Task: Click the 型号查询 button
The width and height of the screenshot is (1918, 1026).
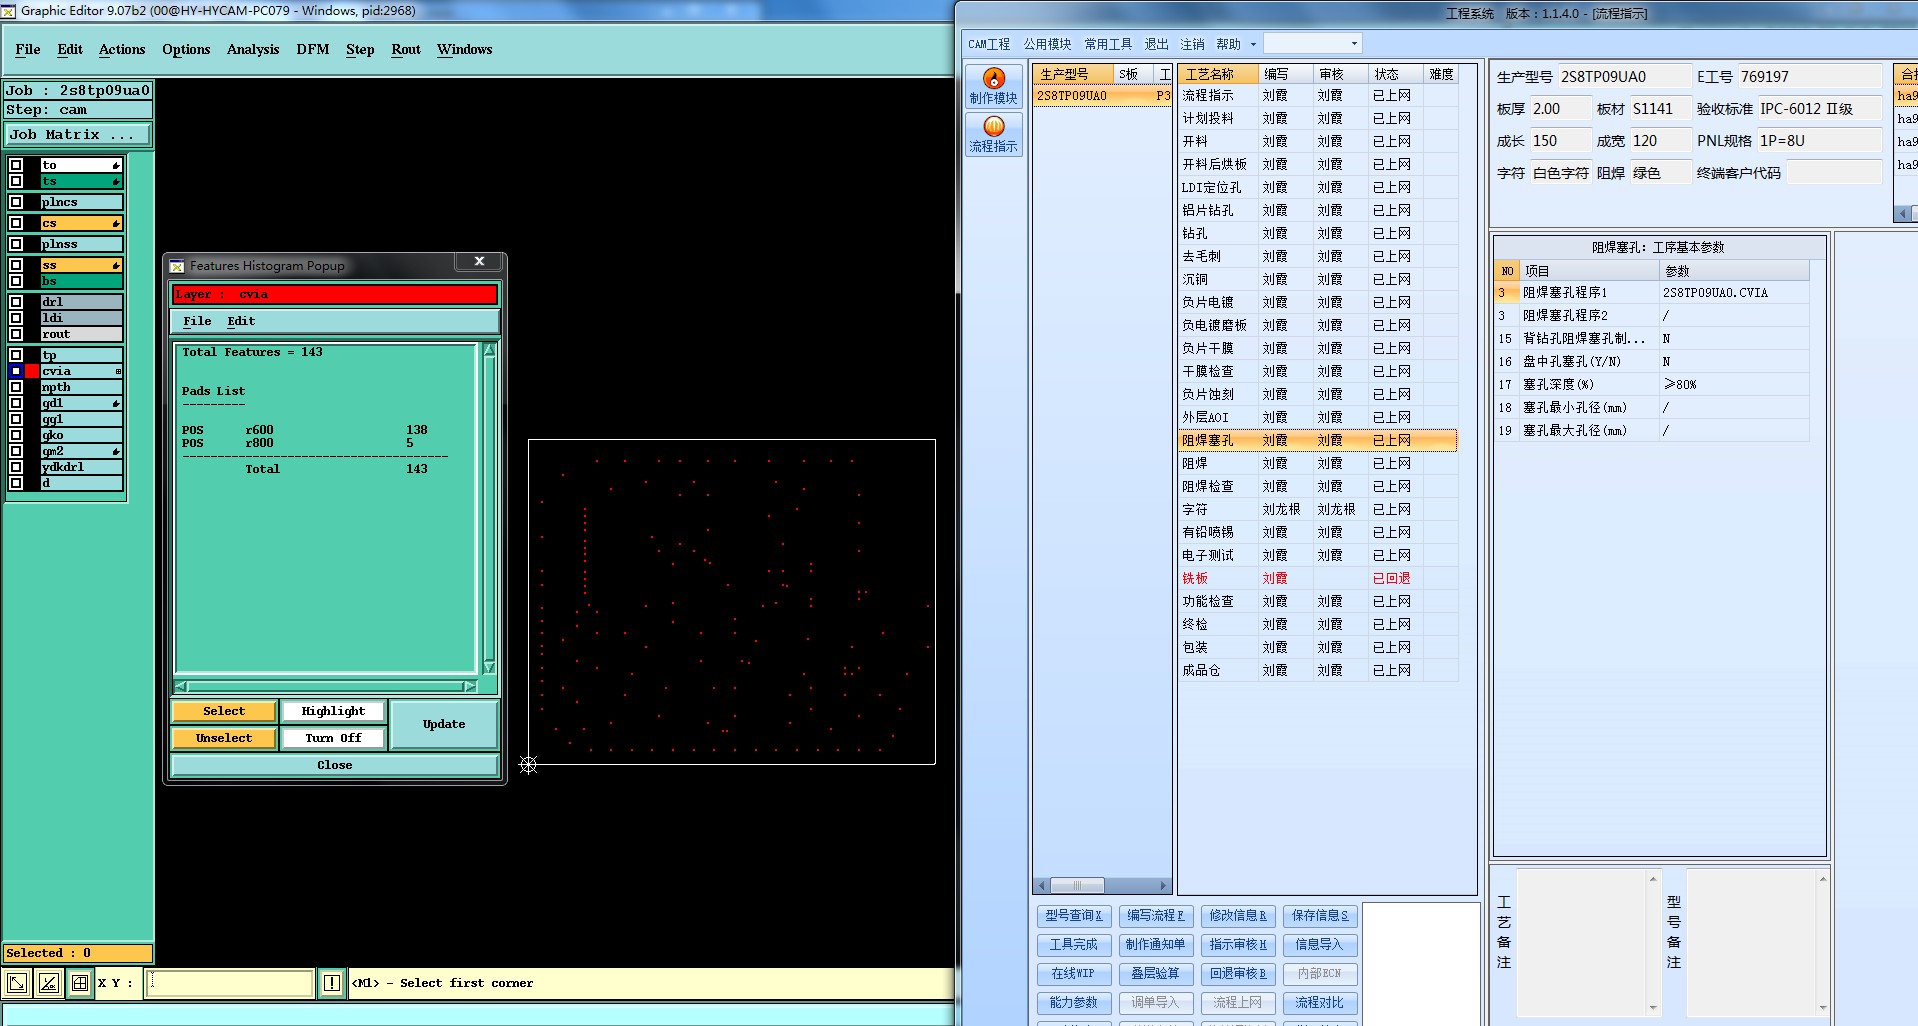Action: coord(1073,915)
